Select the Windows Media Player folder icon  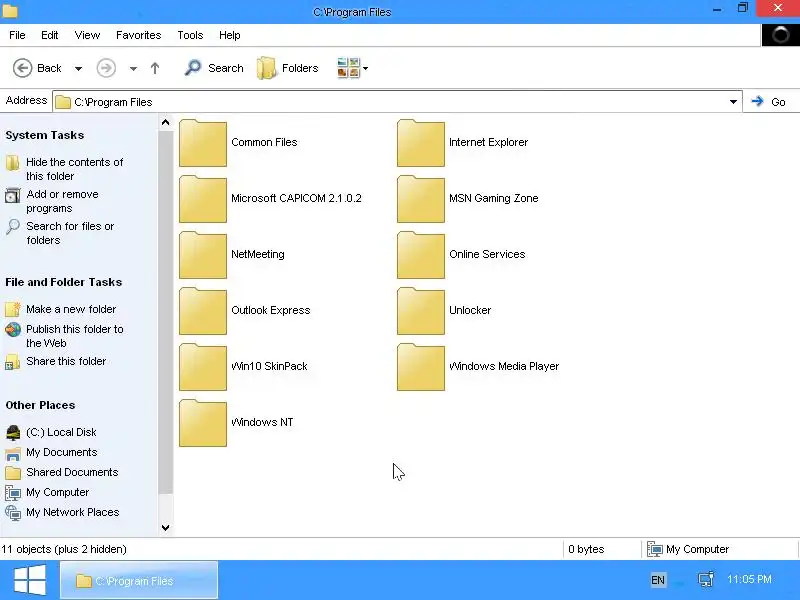(x=420, y=367)
